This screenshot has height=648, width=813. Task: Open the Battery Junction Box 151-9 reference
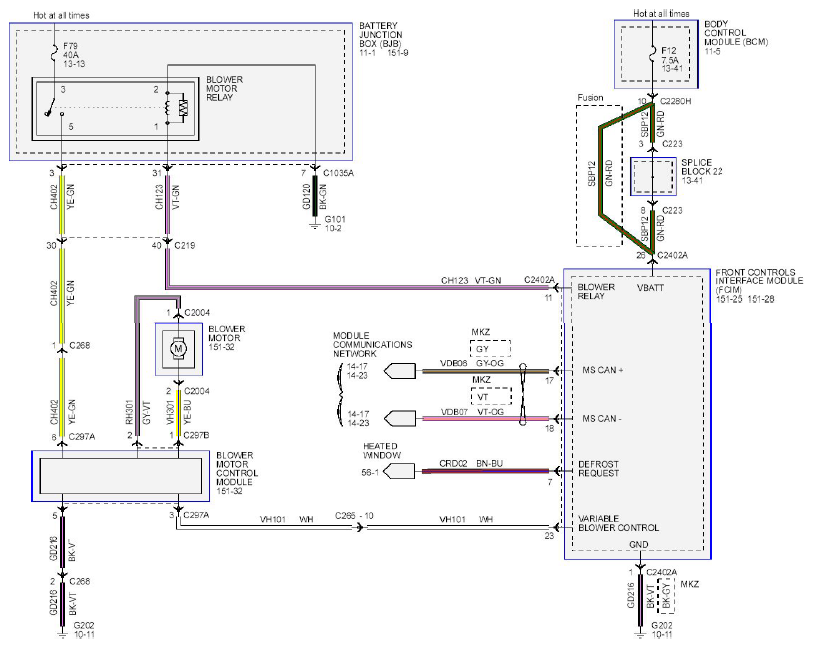(398, 53)
